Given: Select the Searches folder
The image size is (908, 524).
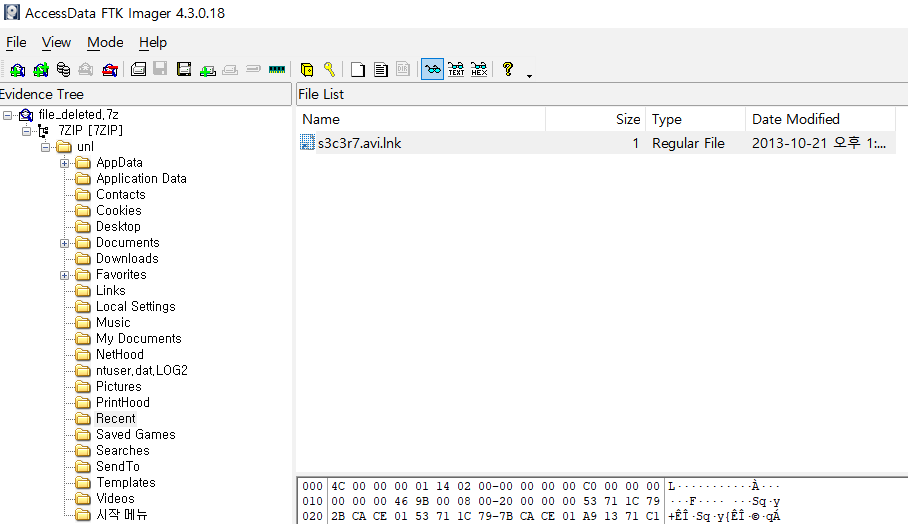Looking at the screenshot, I should 123,450.
